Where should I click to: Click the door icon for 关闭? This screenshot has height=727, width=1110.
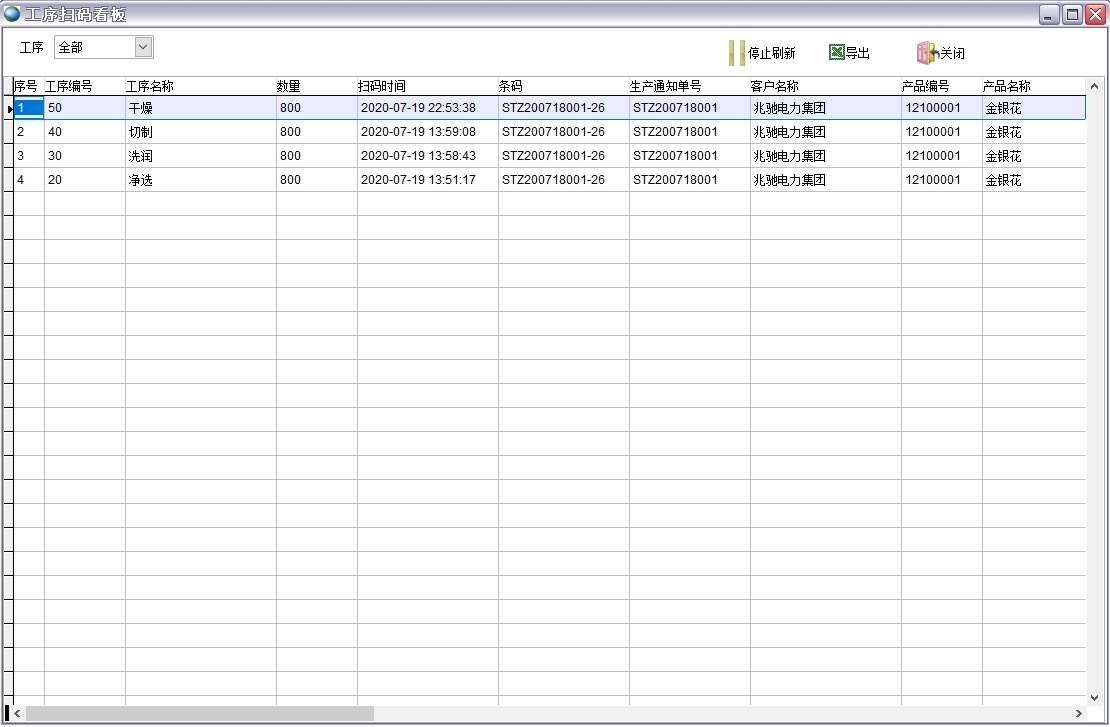(x=927, y=53)
